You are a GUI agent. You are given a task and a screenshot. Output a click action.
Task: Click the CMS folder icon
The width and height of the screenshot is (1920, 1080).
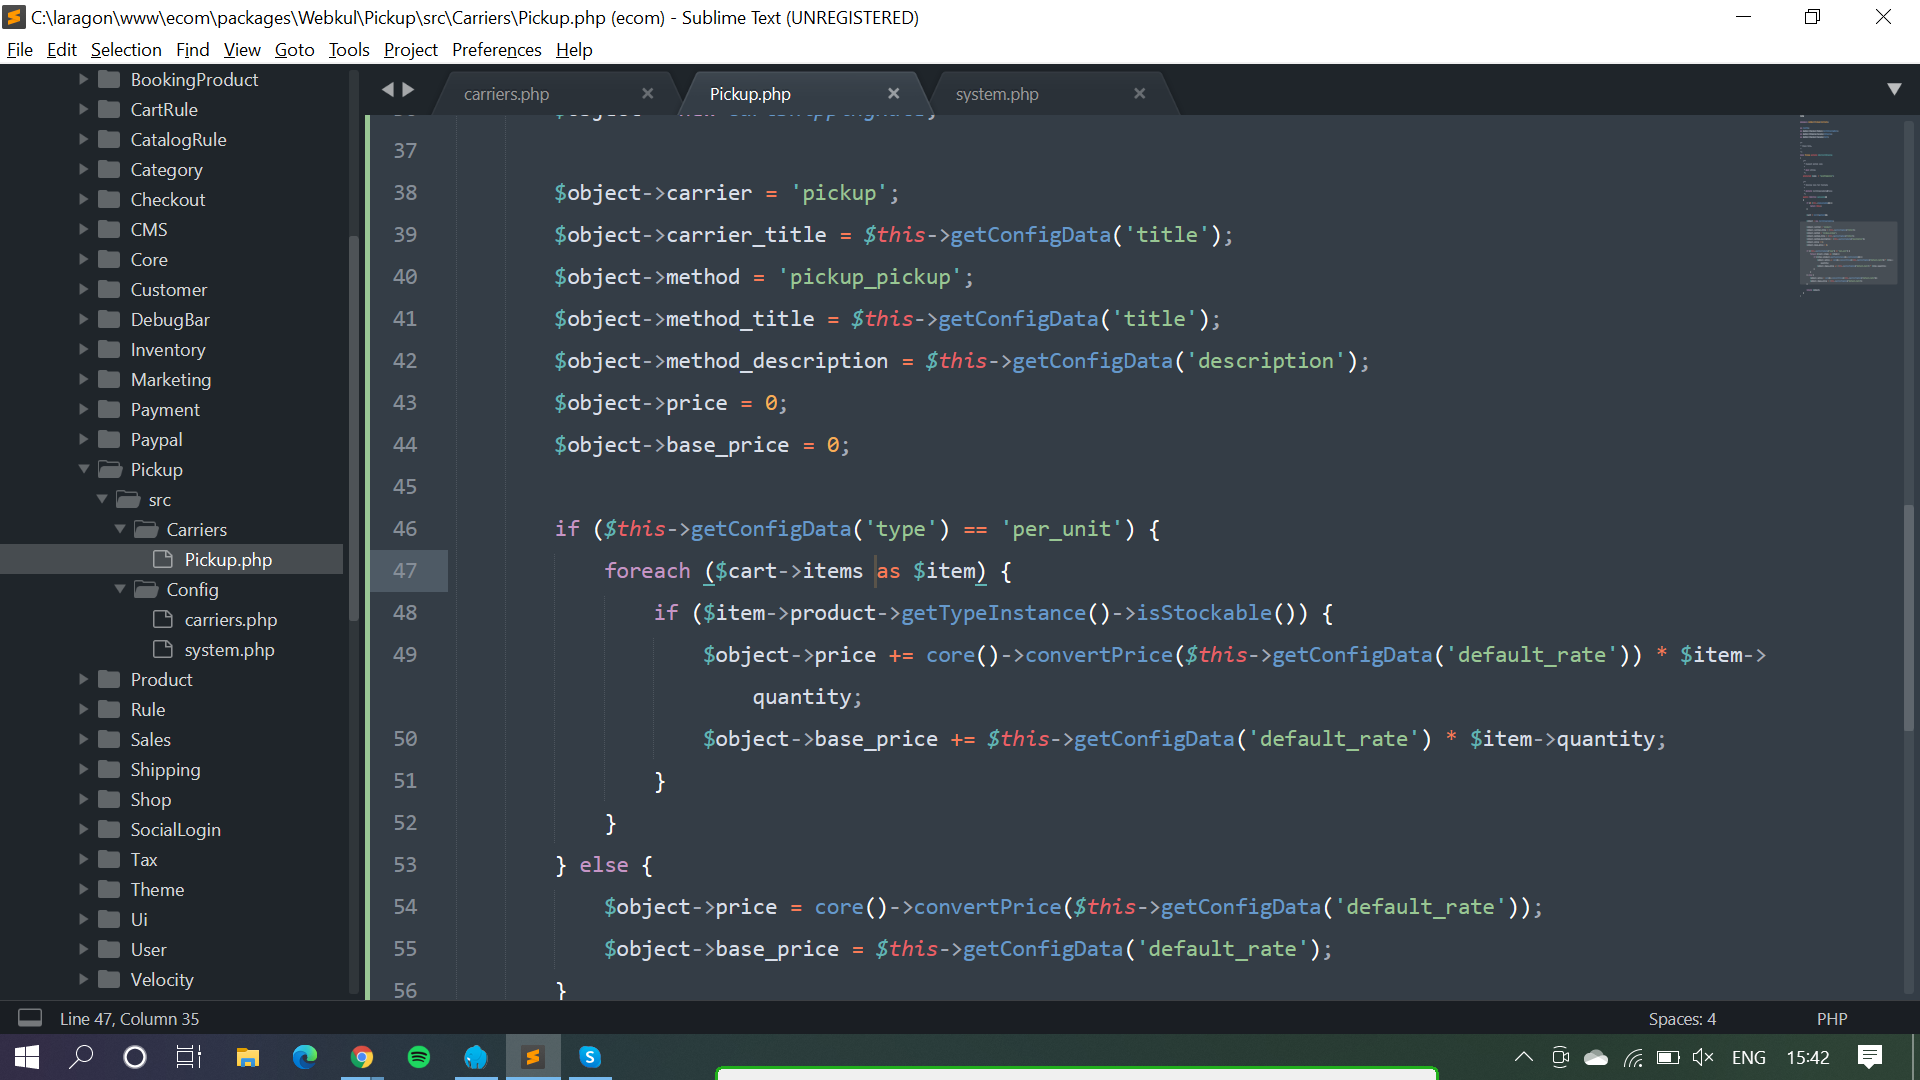point(110,229)
